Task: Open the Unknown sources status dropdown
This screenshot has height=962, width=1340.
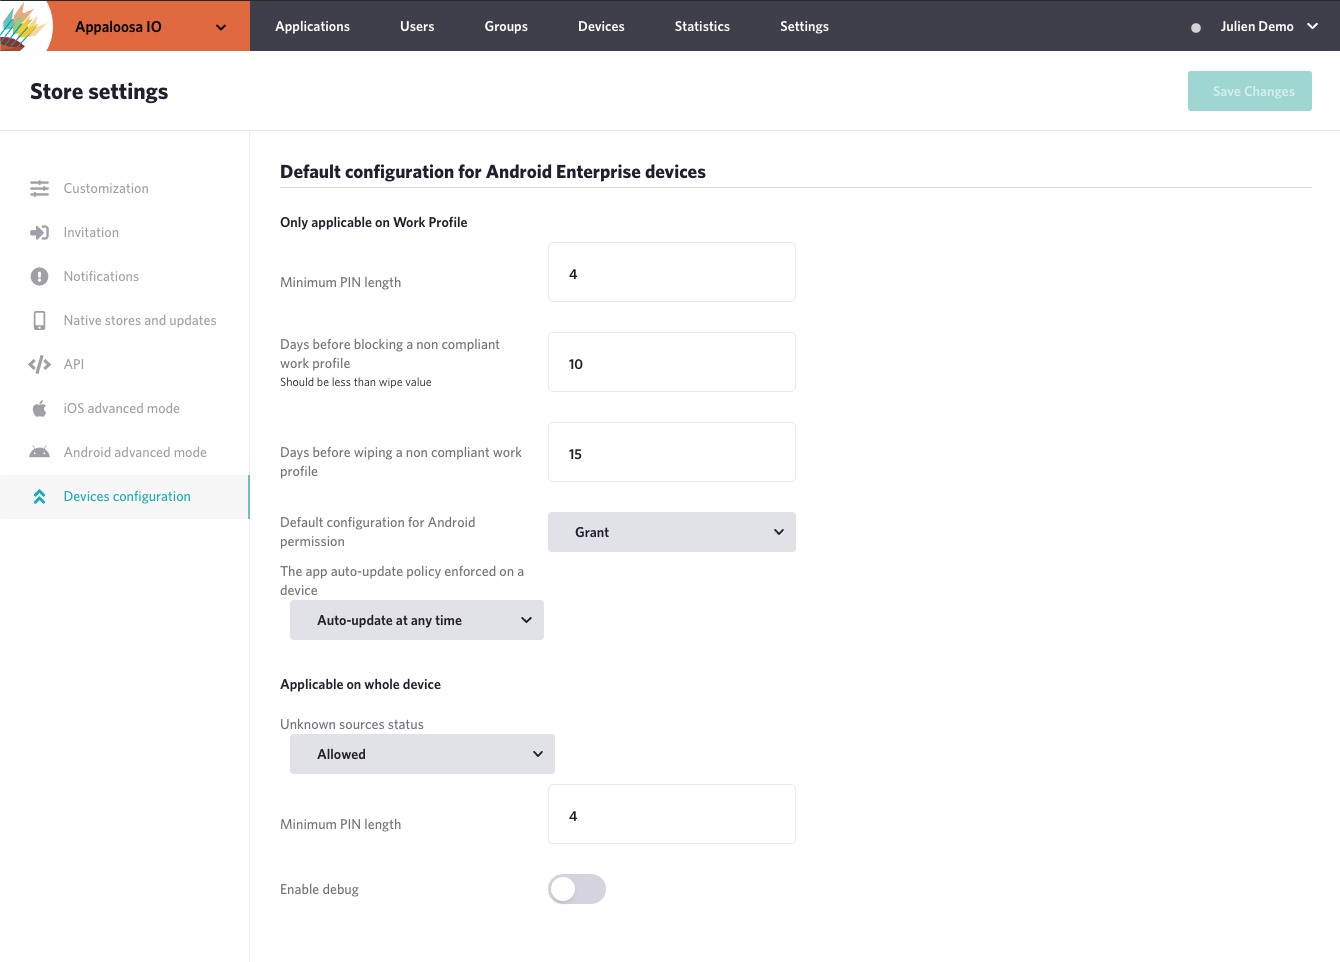Action: 422,754
